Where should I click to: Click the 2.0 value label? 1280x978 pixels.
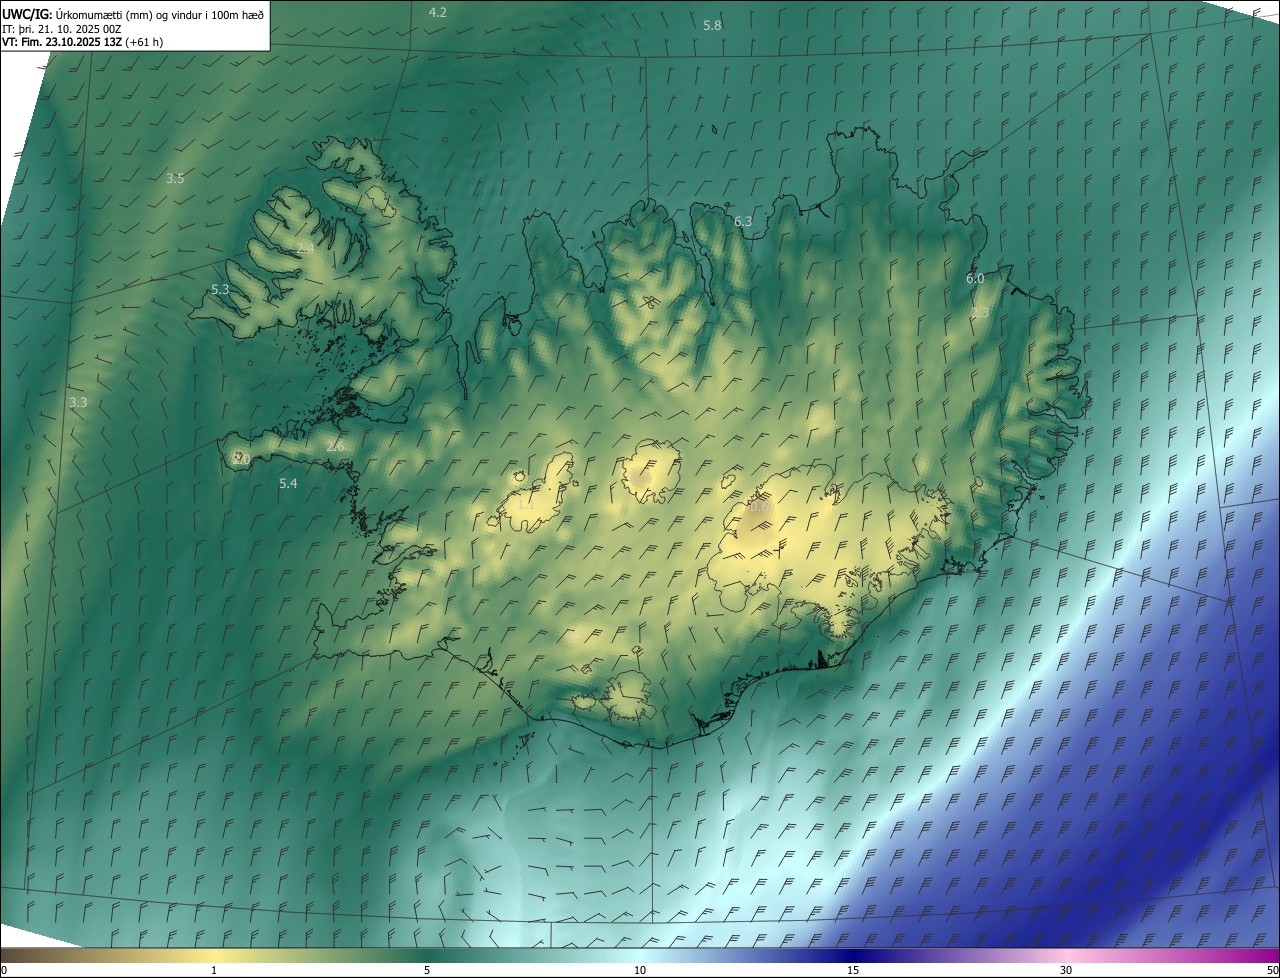pos(240,458)
